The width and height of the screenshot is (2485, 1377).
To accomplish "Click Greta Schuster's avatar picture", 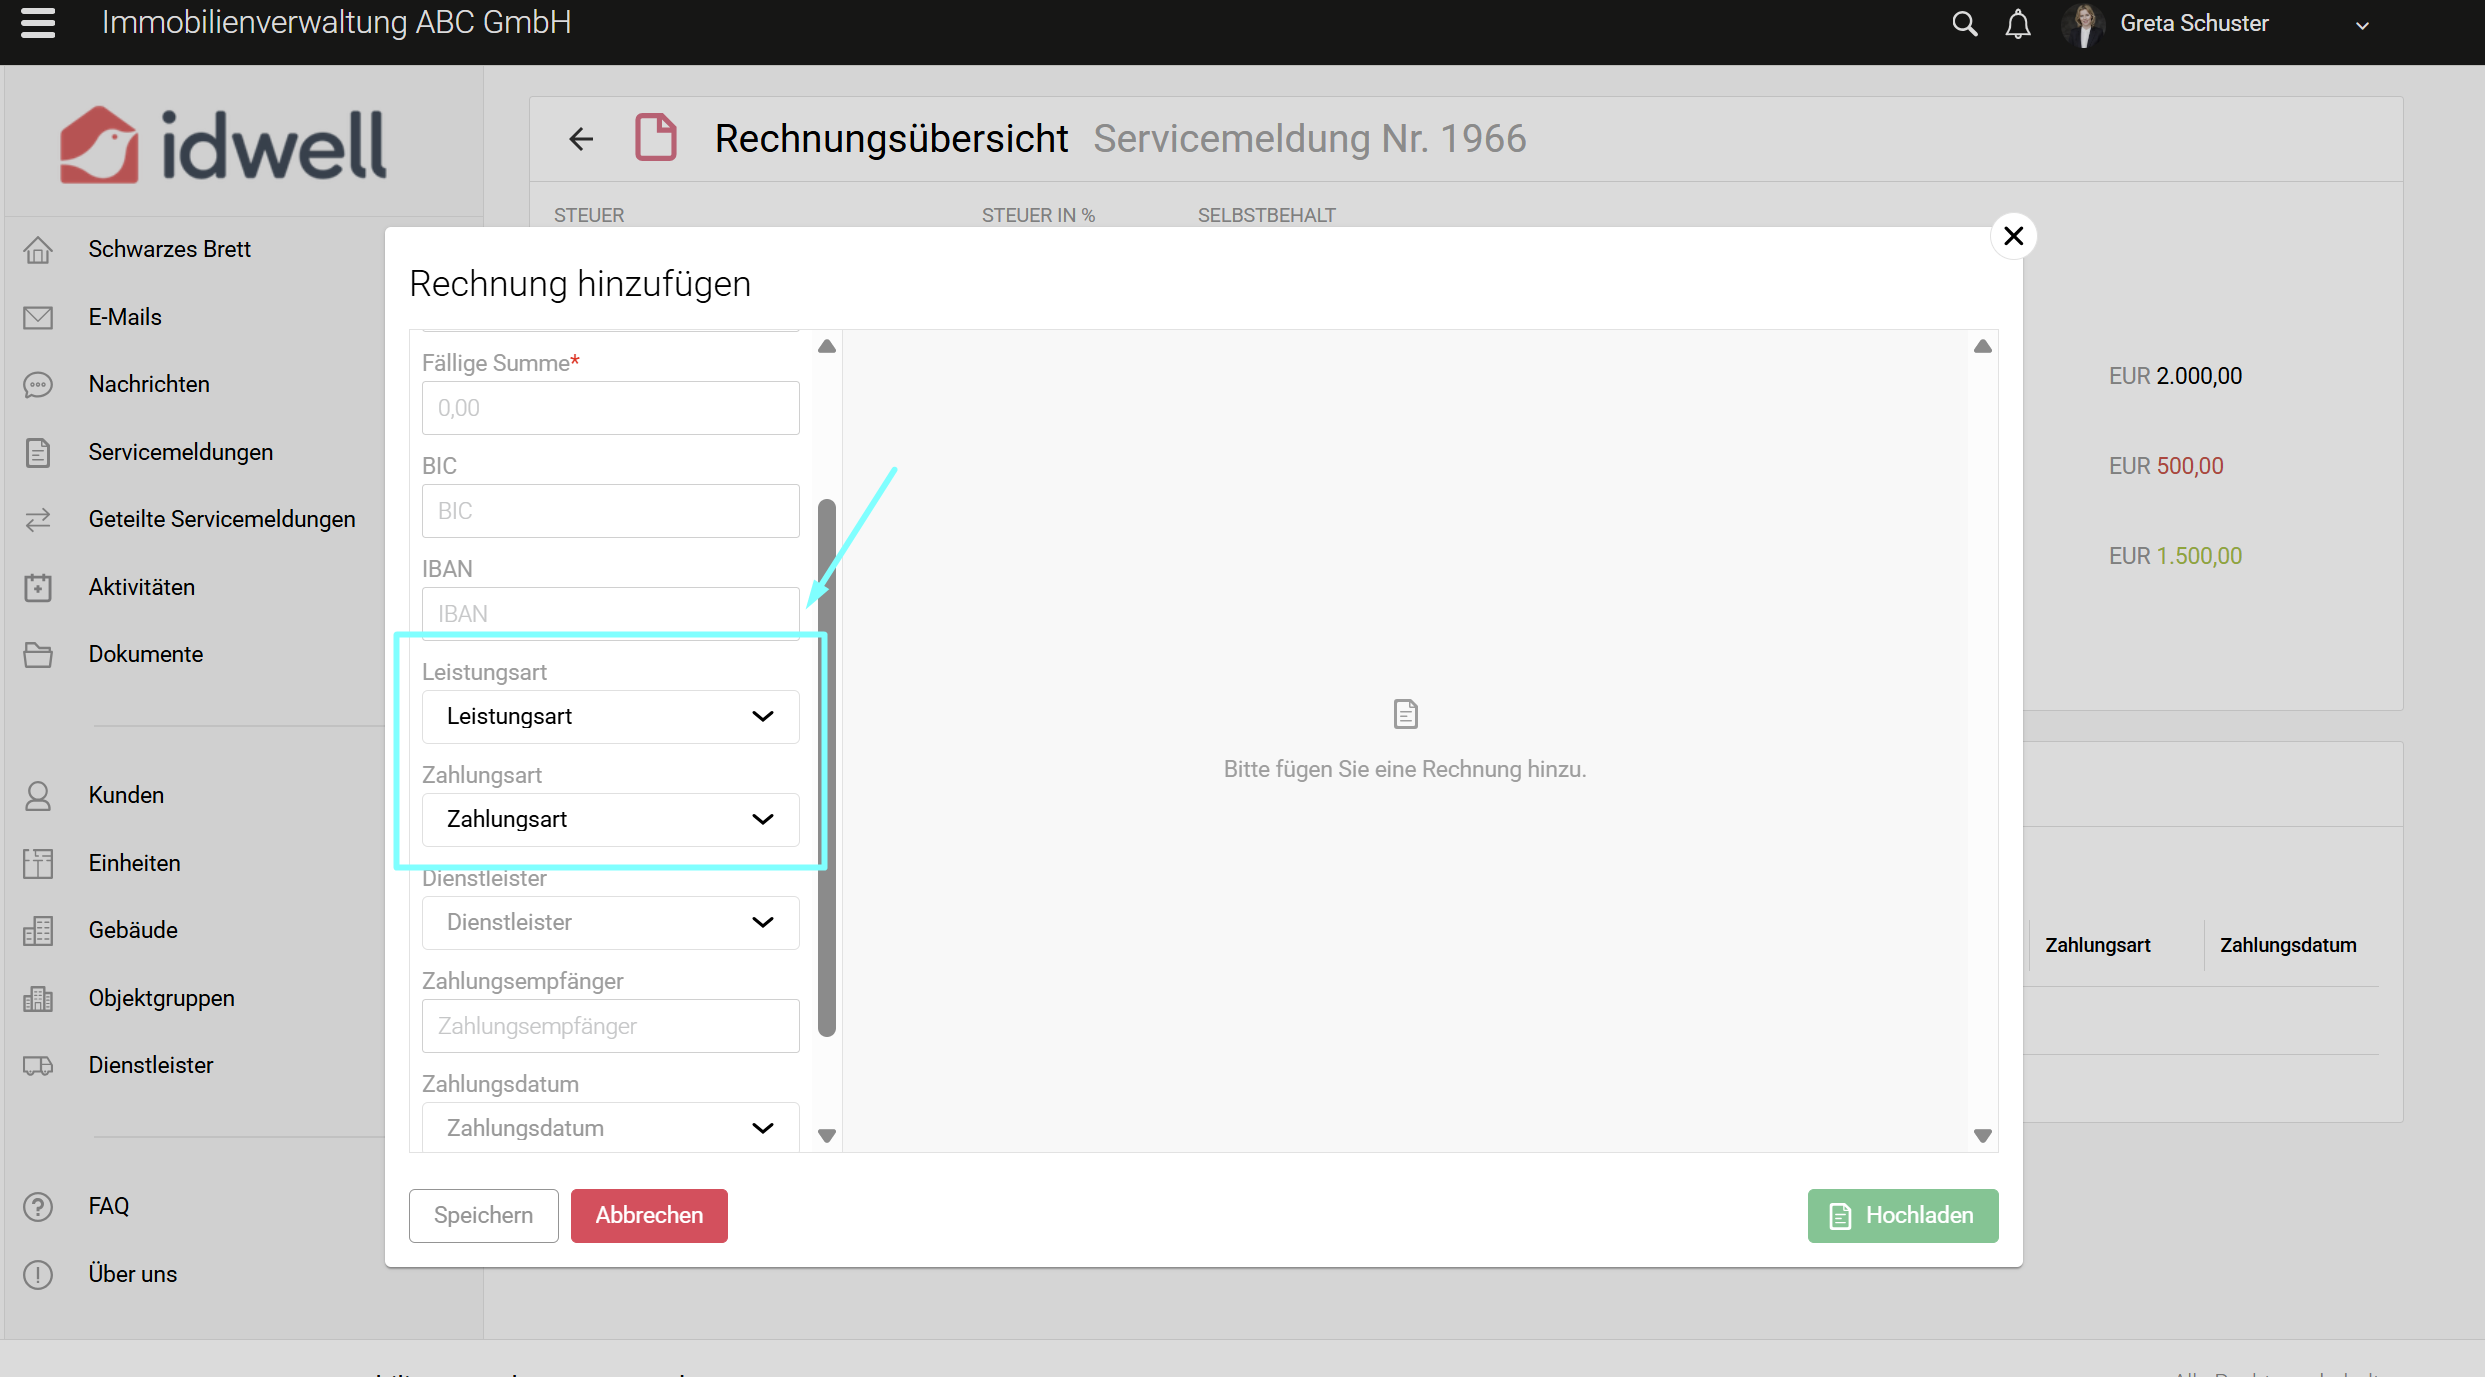I will click(x=2084, y=24).
